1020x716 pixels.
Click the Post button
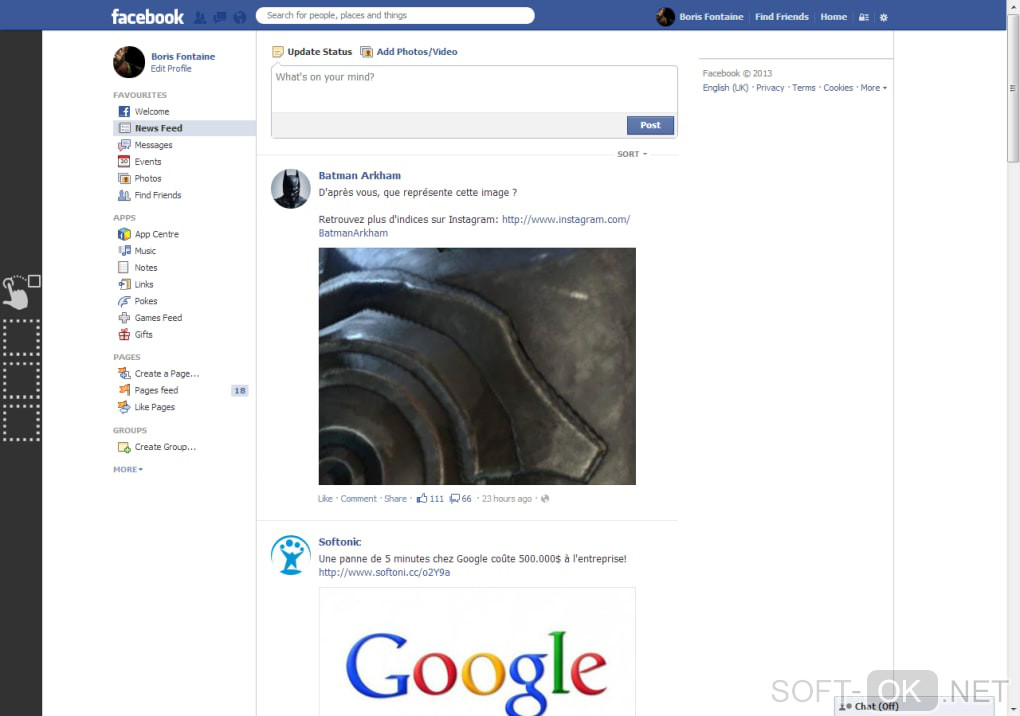point(650,125)
